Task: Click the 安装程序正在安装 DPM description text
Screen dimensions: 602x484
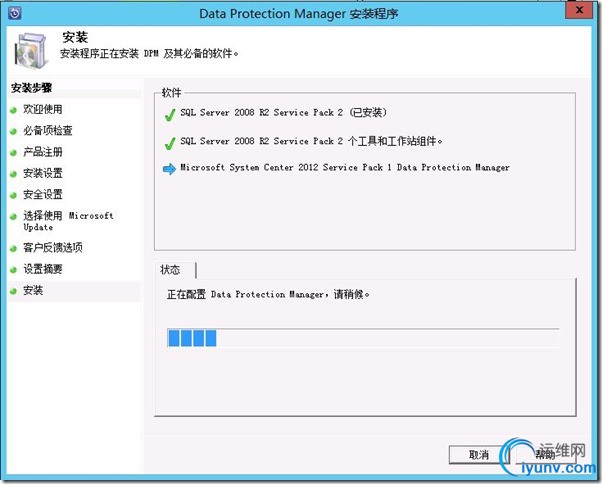Action: point(149,53)
